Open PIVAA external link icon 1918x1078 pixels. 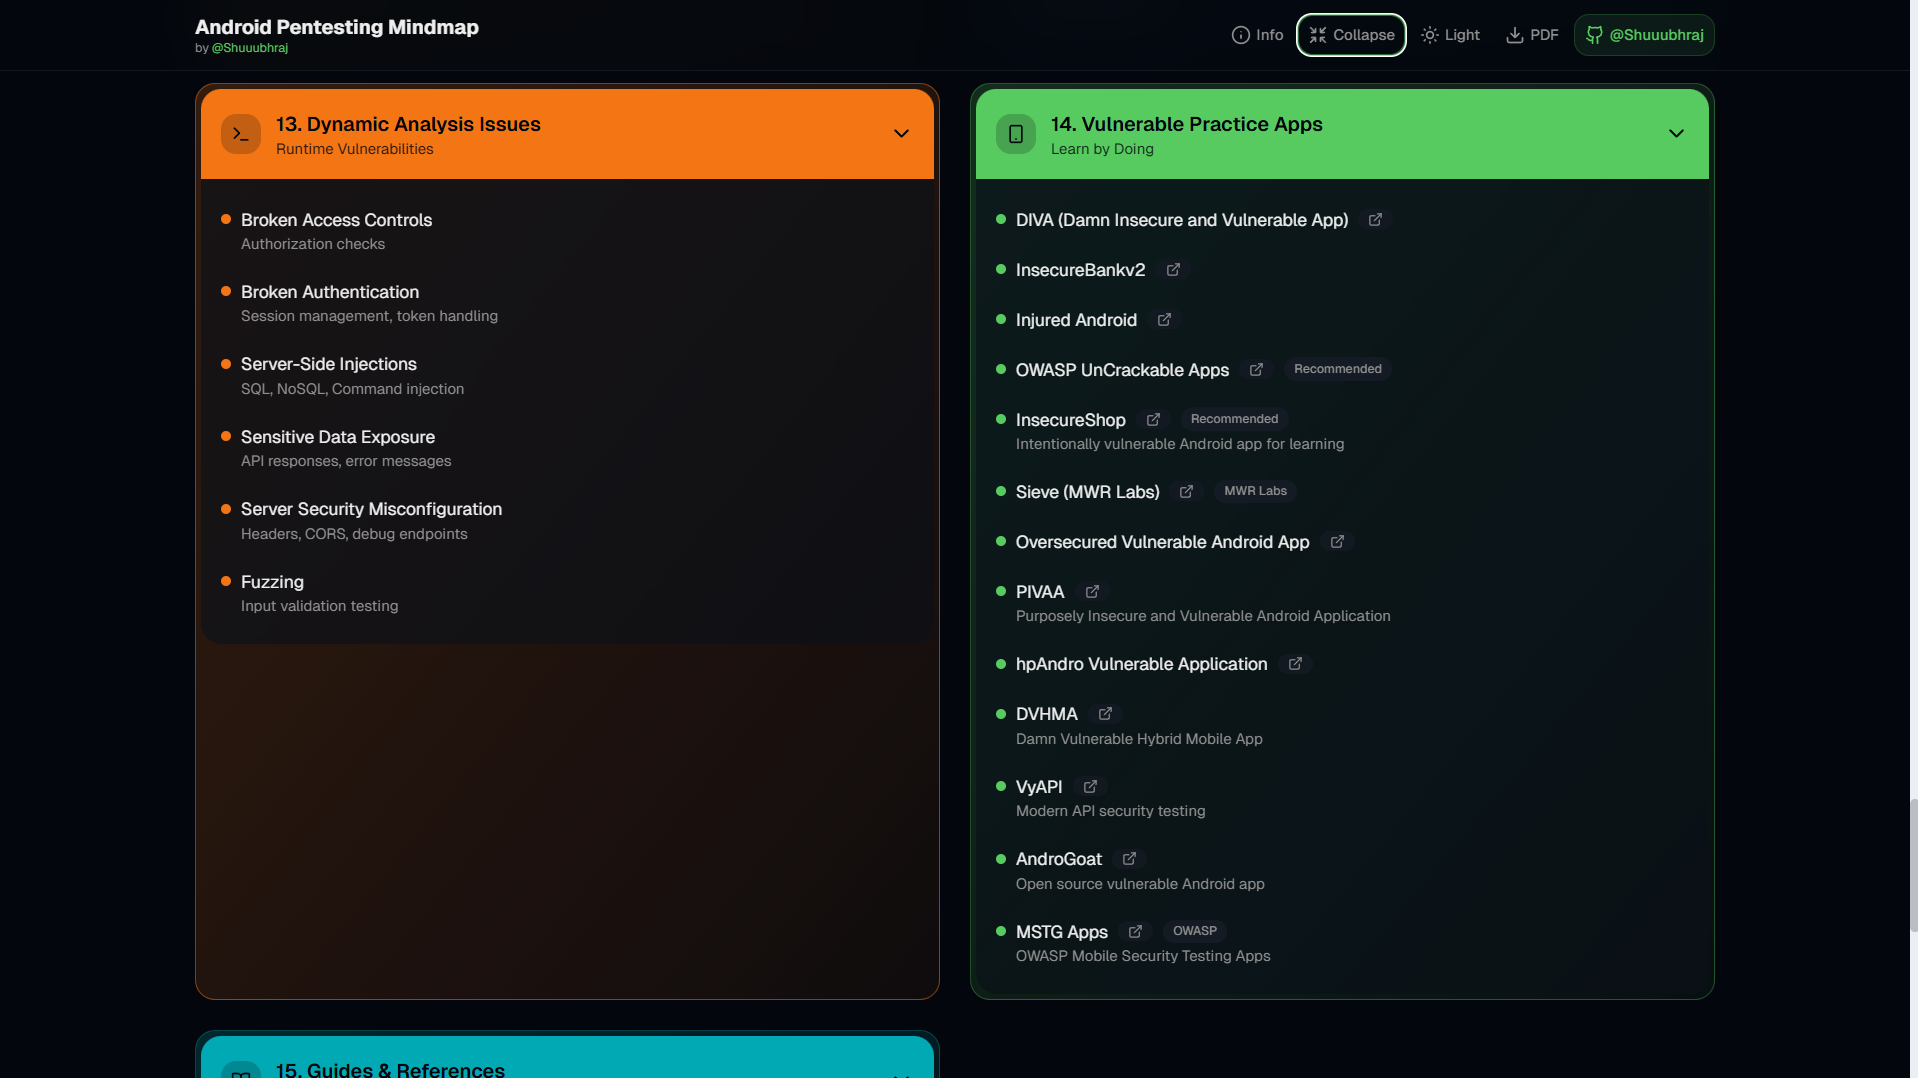pyautogui.click(x=1092, y=592)
